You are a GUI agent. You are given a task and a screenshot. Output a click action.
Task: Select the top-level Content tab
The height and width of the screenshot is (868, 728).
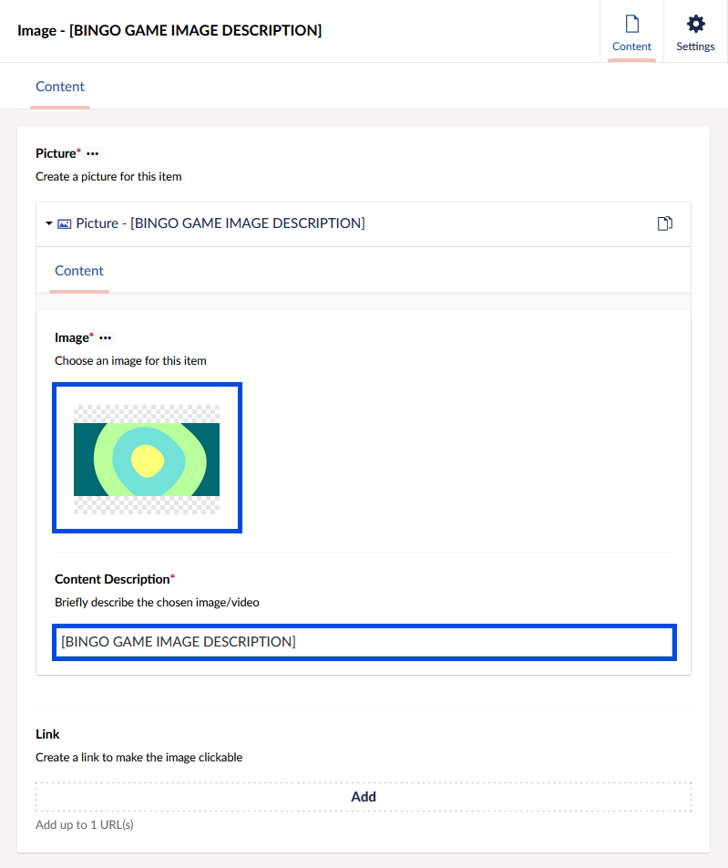(60, 86)
